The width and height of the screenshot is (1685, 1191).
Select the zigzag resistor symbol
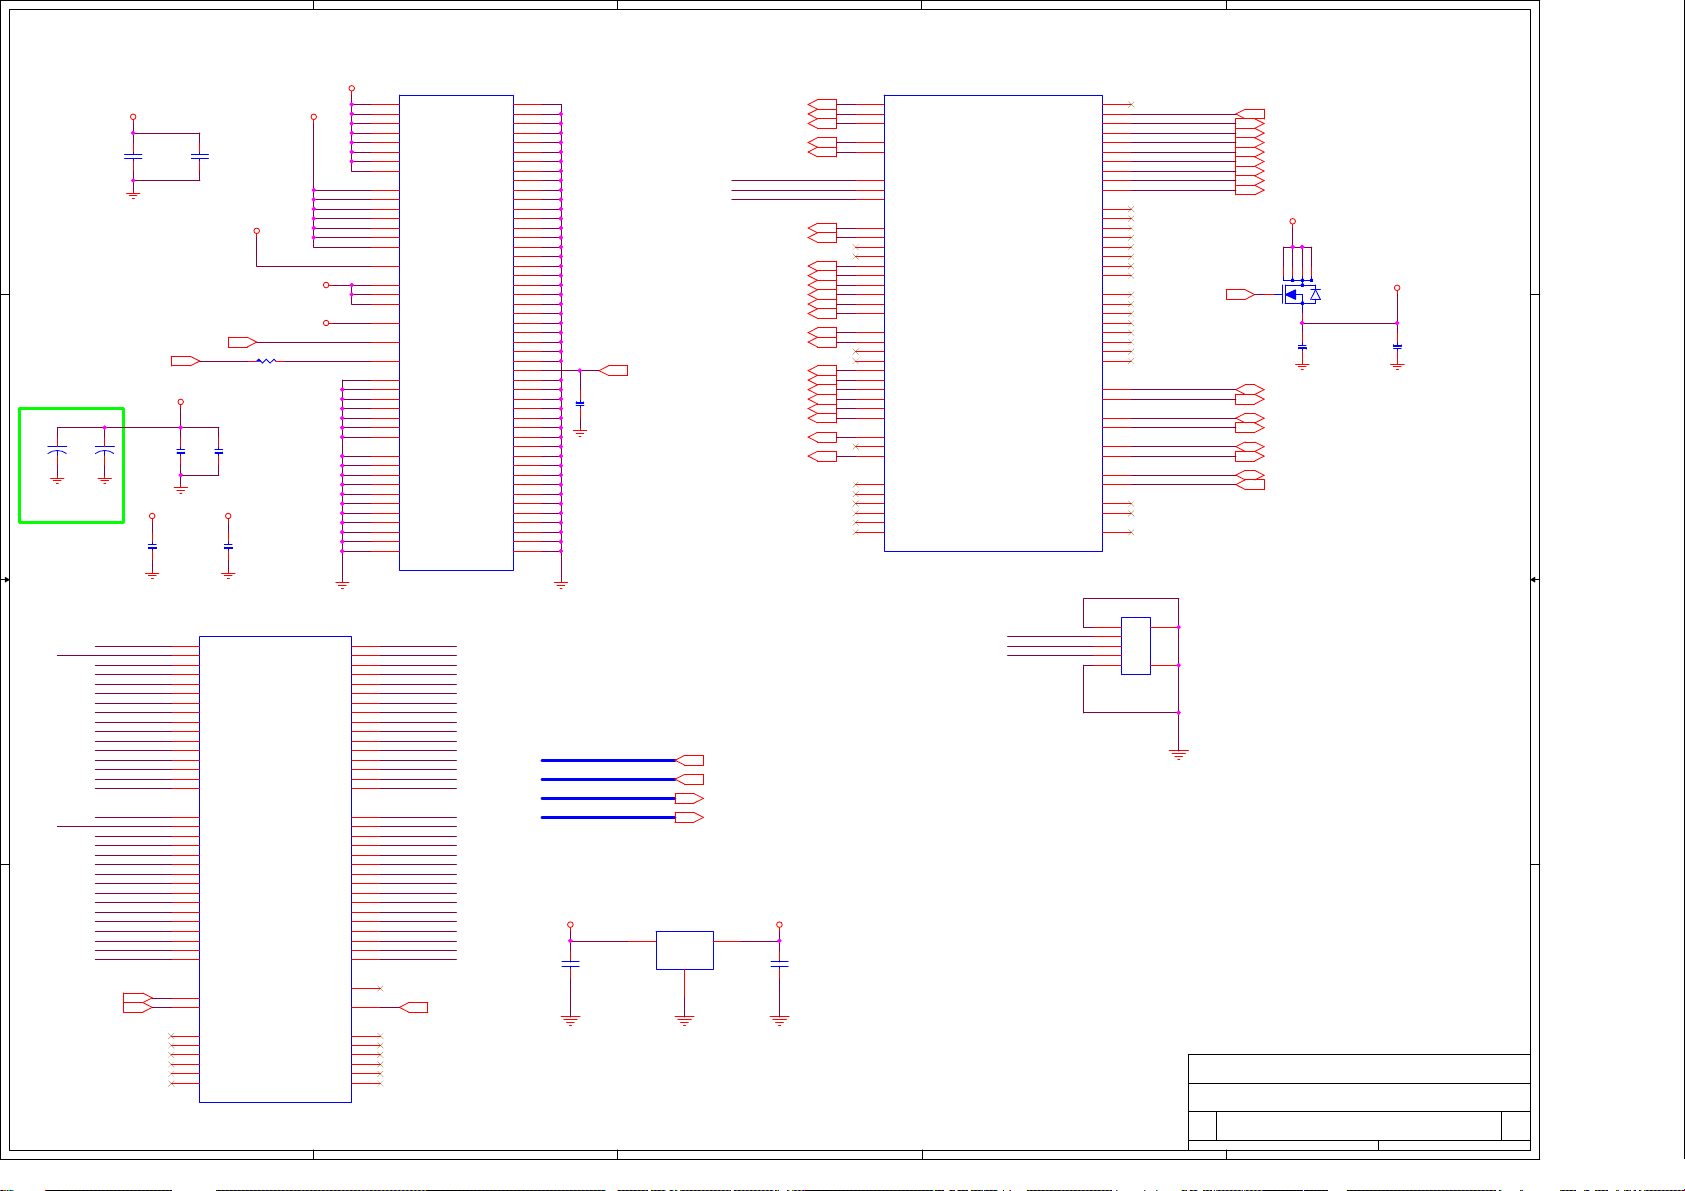tap(266, 361)
